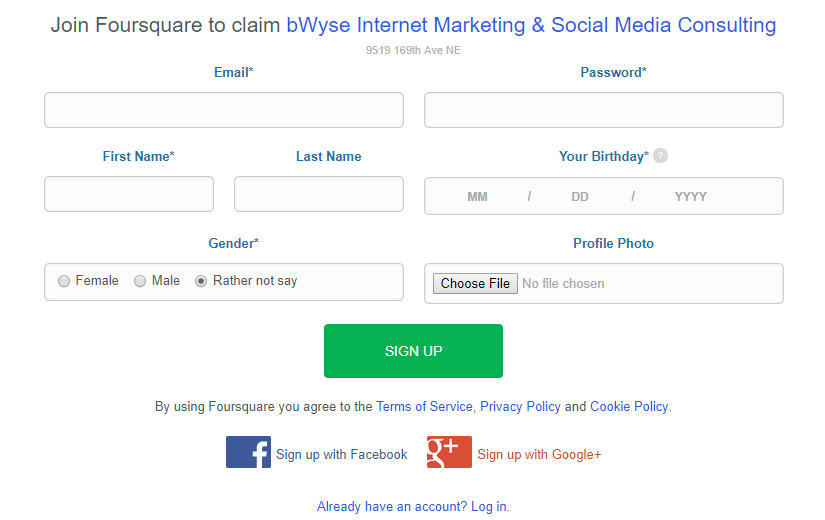Click the Google+ logo icon
Image resolution: width=825 pixels, height=520 pixels.
coord(449,452)
